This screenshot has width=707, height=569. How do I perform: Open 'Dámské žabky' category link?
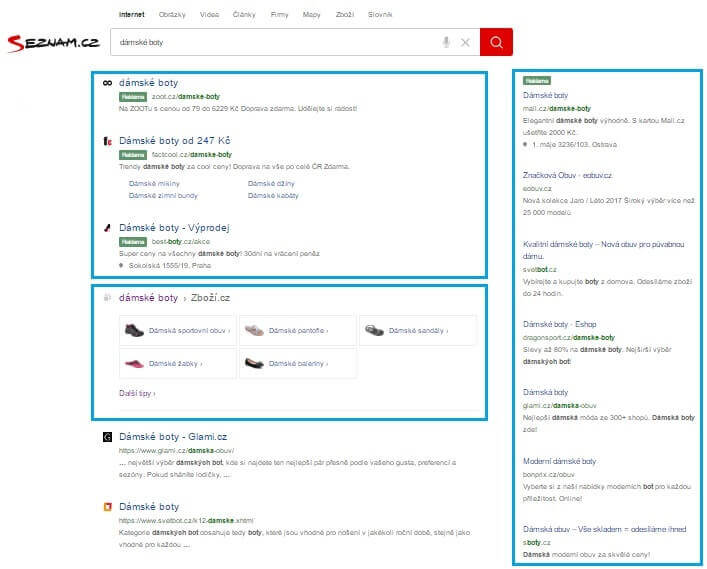click(x=175, y=363)
